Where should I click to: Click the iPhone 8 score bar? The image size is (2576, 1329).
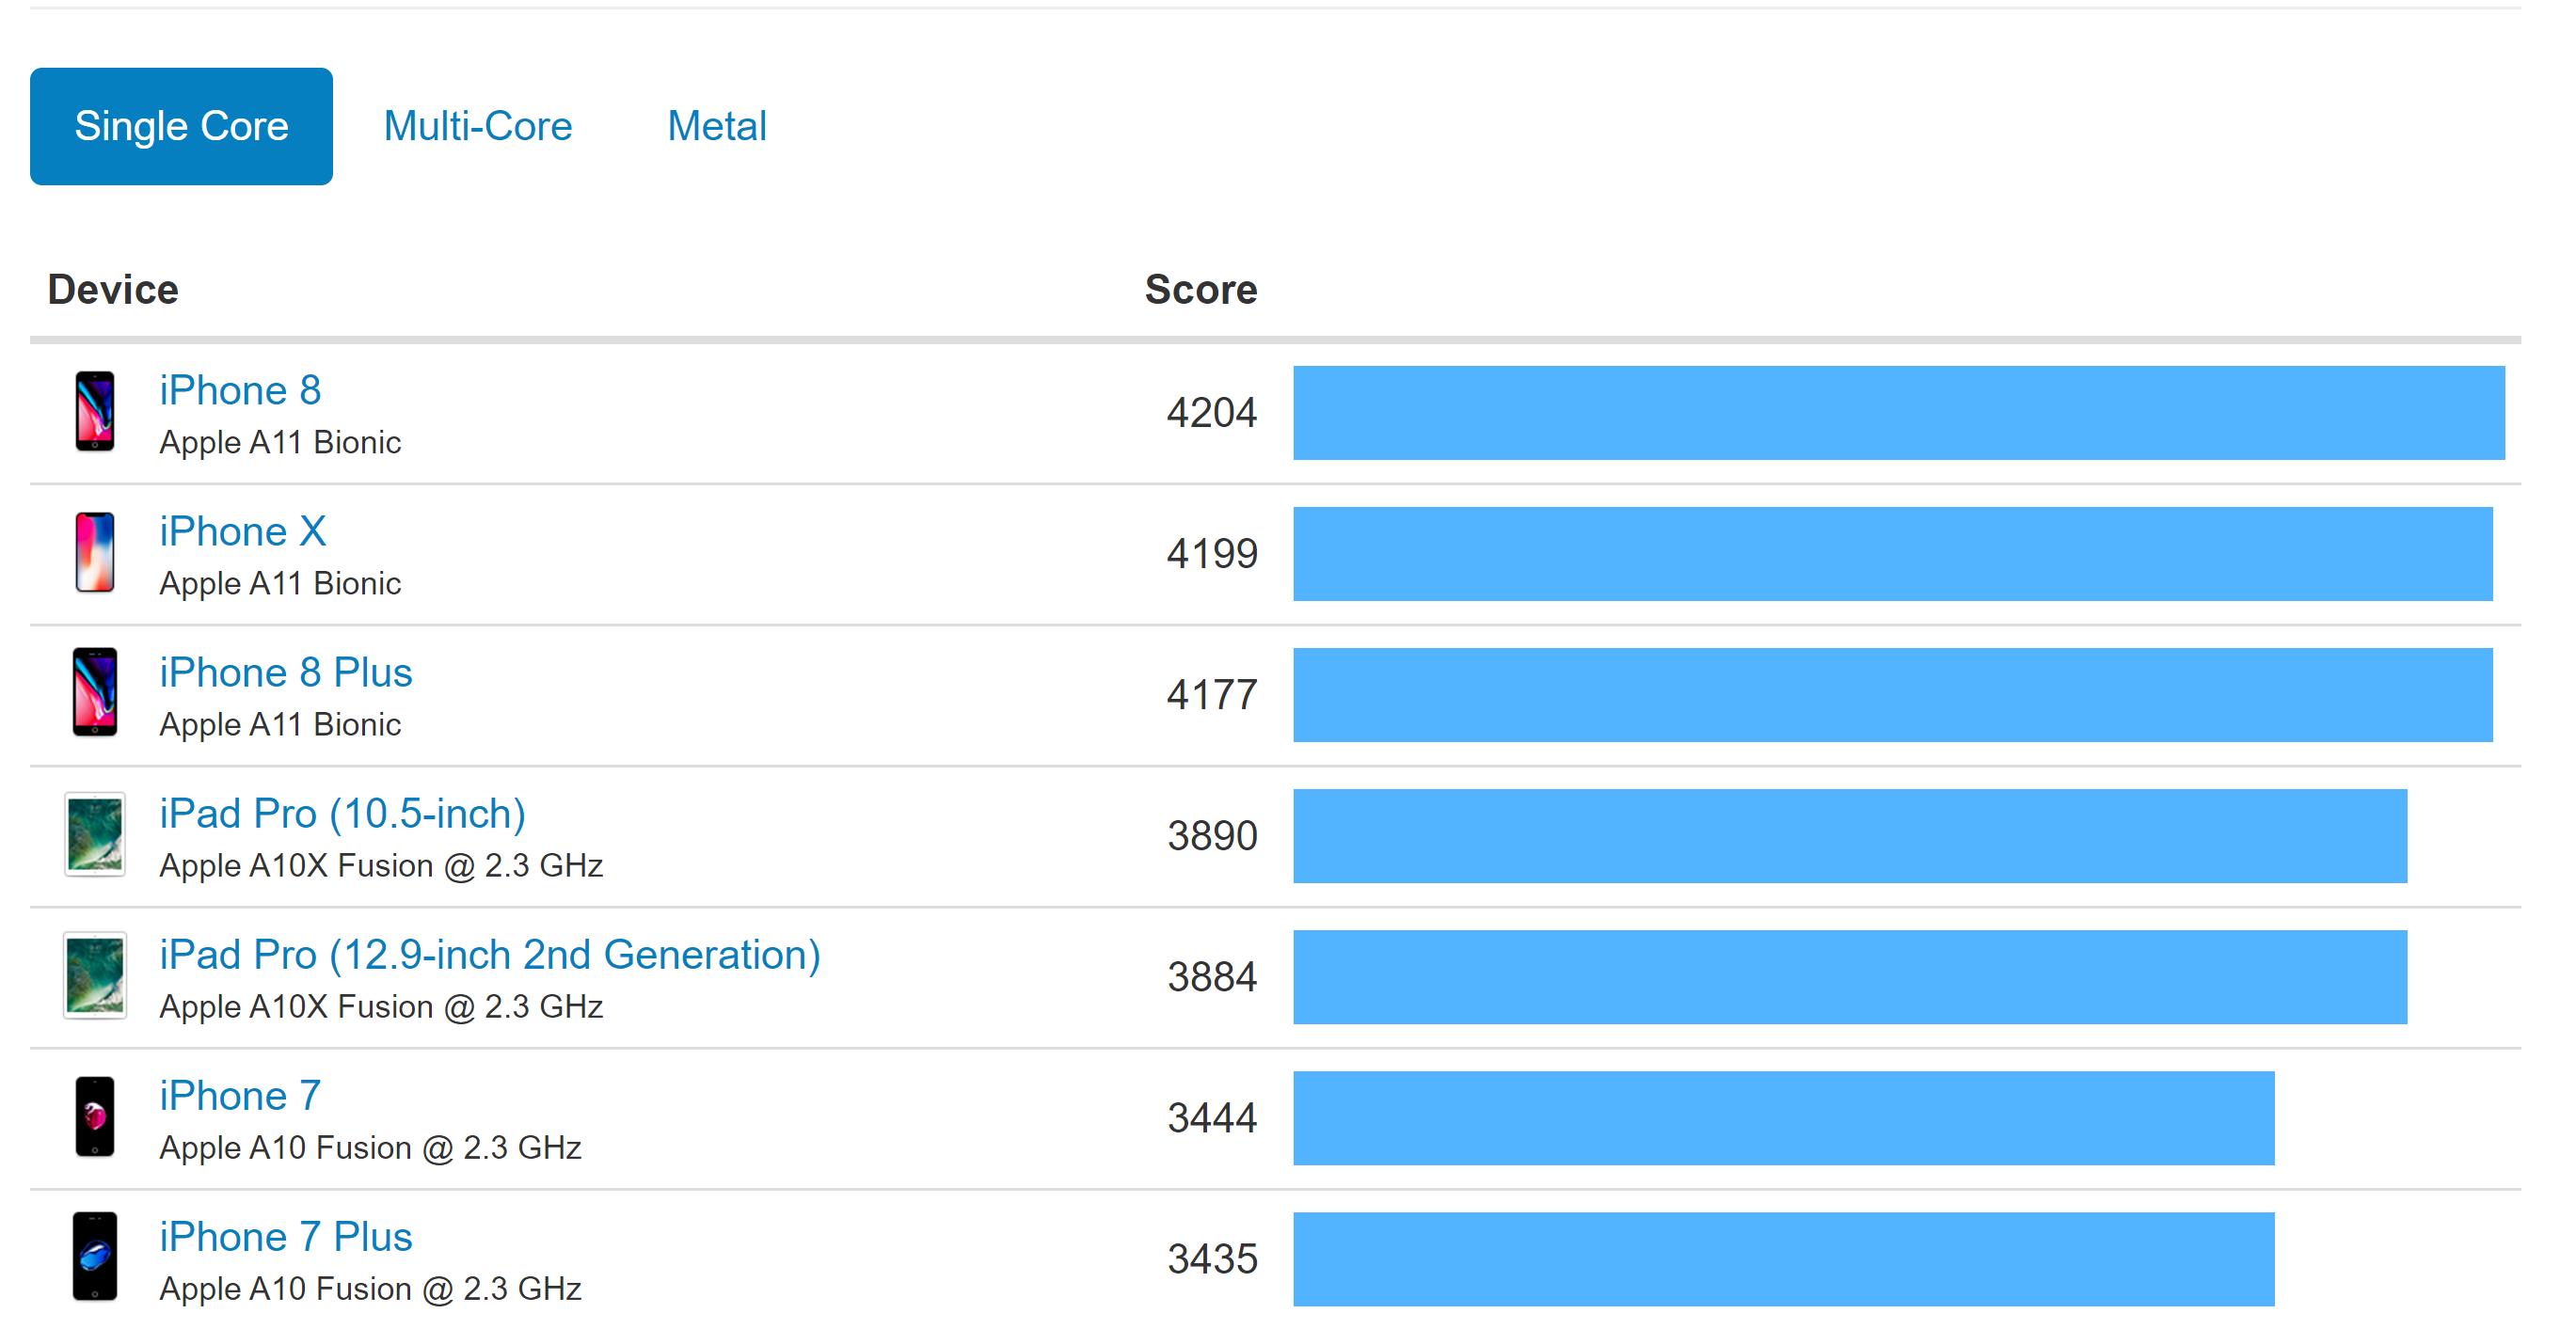(1898, 413)
